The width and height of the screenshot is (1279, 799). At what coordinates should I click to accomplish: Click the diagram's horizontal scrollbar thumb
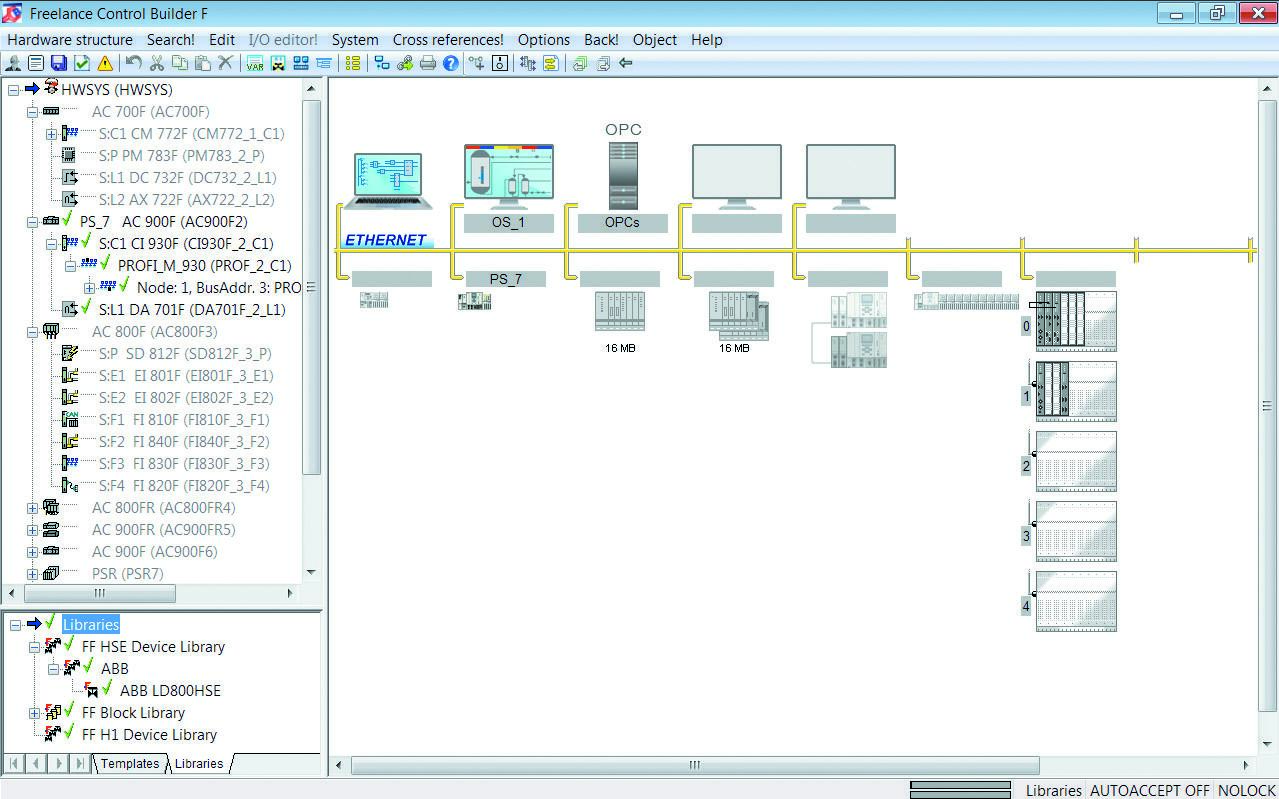[x=694, y=765]
